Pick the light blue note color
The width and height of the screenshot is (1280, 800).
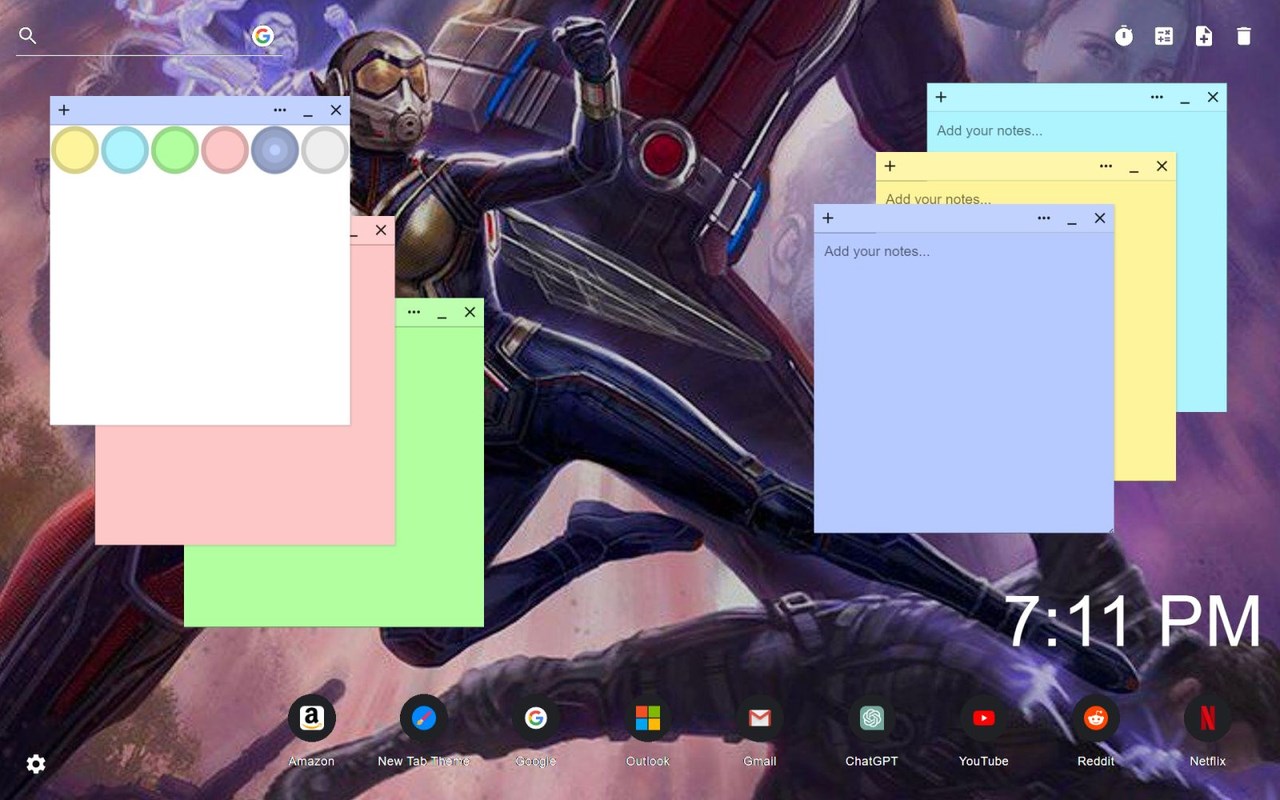click(125, 150)
